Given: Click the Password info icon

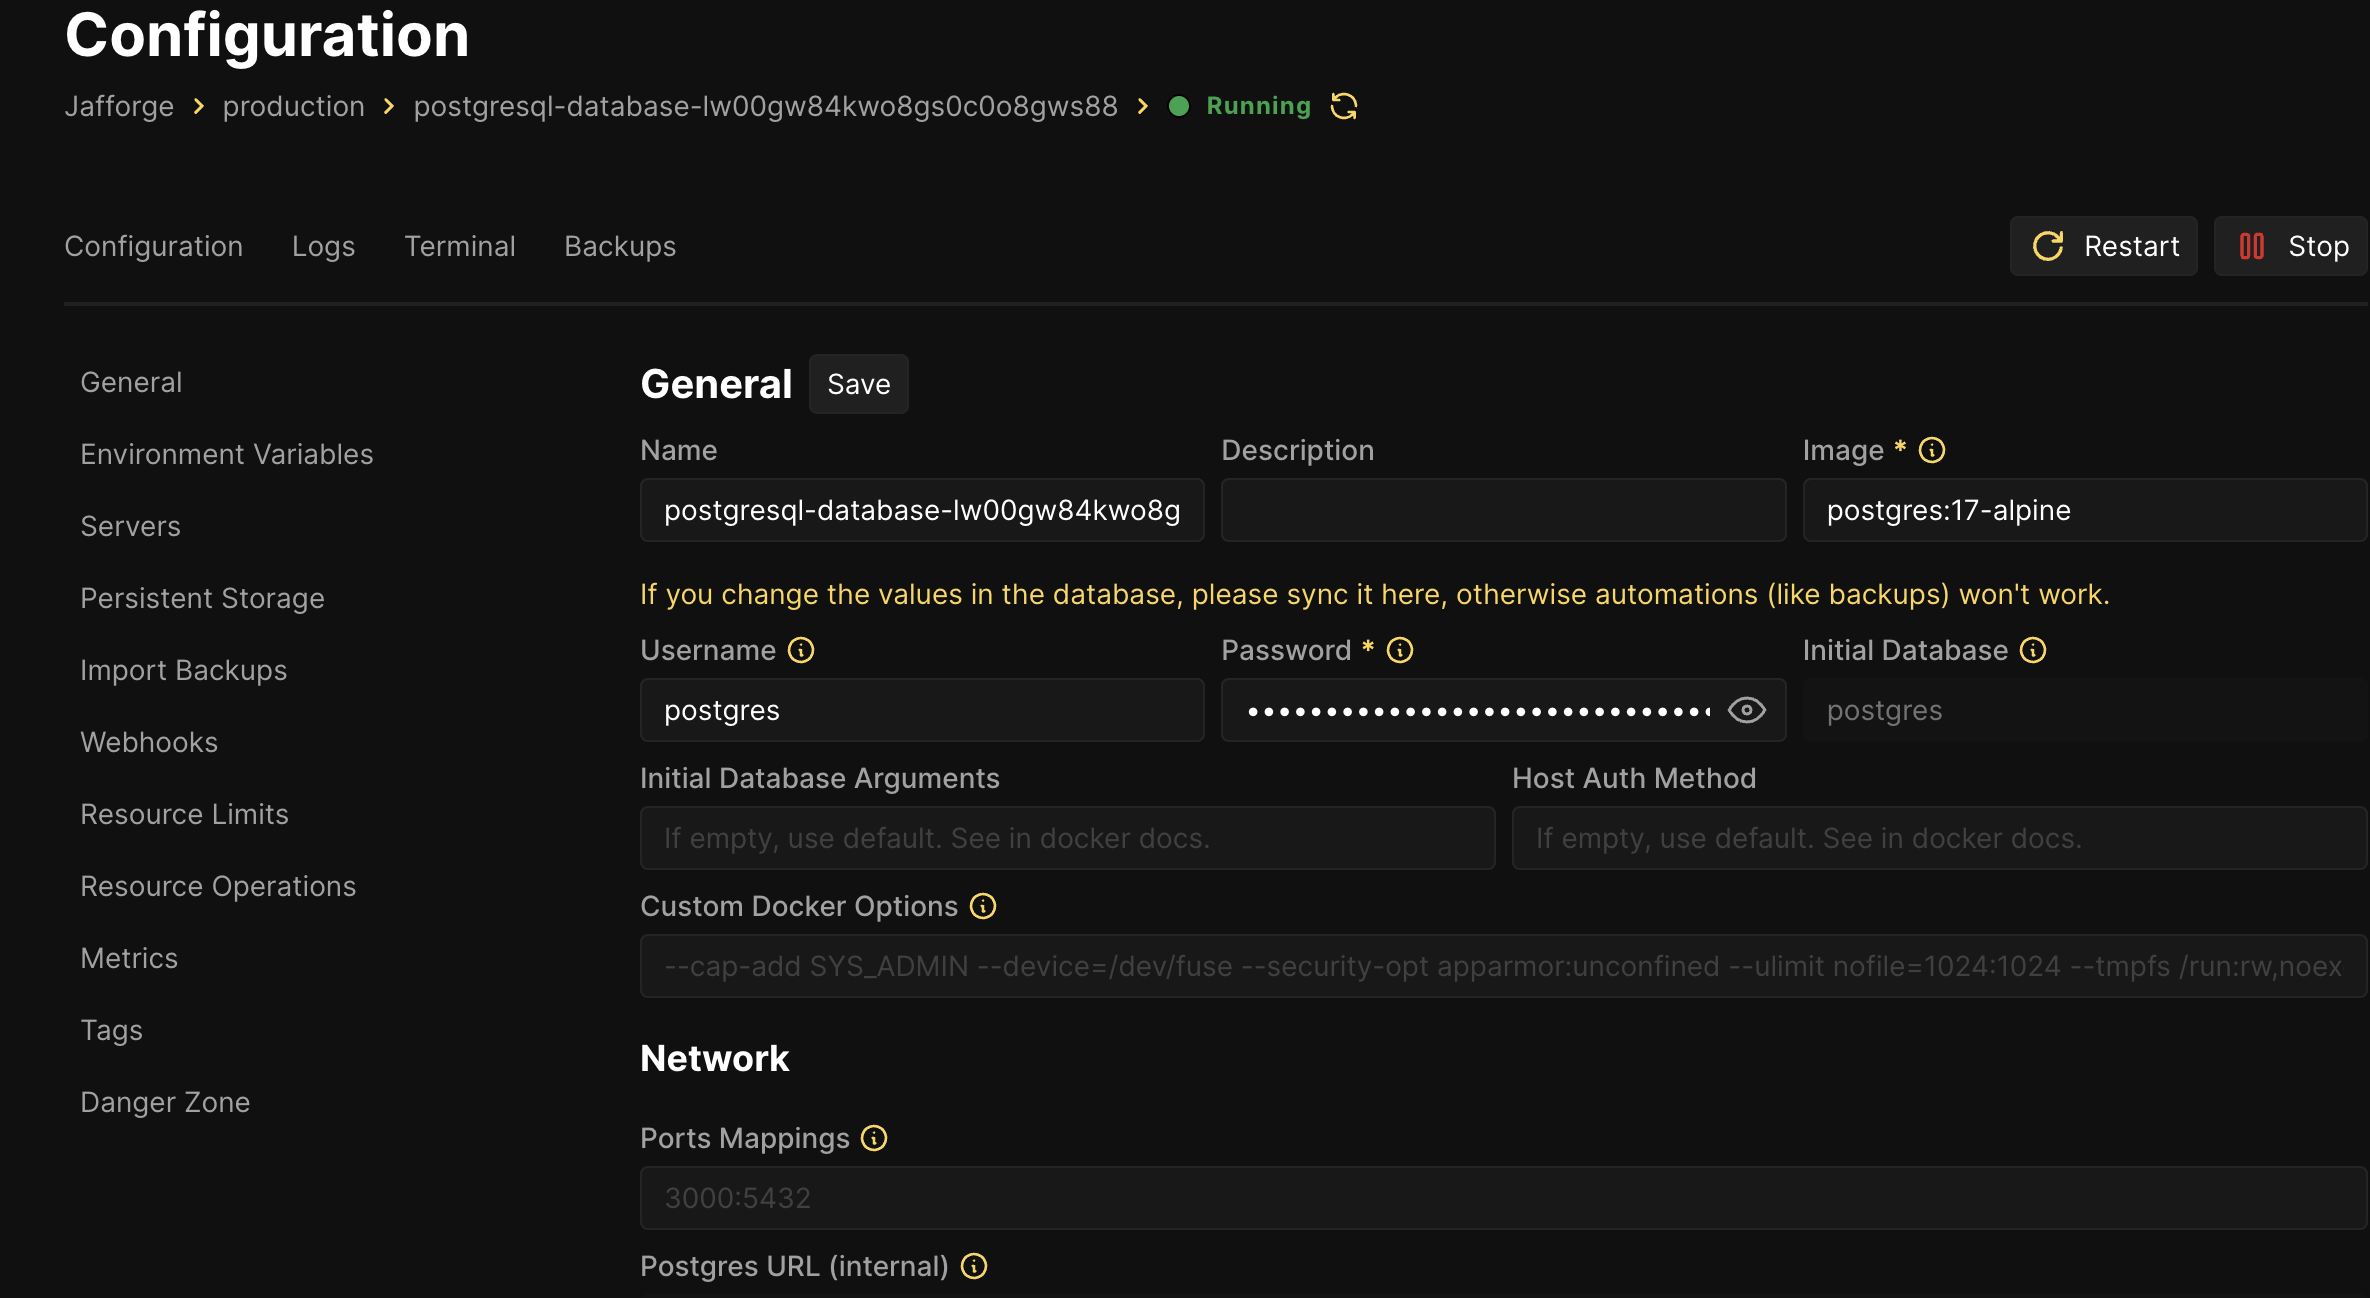Looking at the screenshot, I should click(x=1400, y=650).
